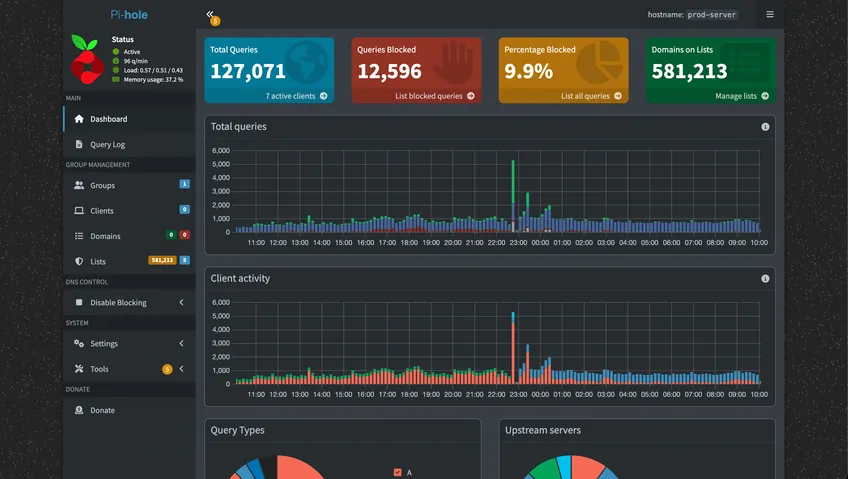Viewport: 848px width, 479px height.
Task: Click the arrow icon beside Manage lists
Action: point(765,96)
